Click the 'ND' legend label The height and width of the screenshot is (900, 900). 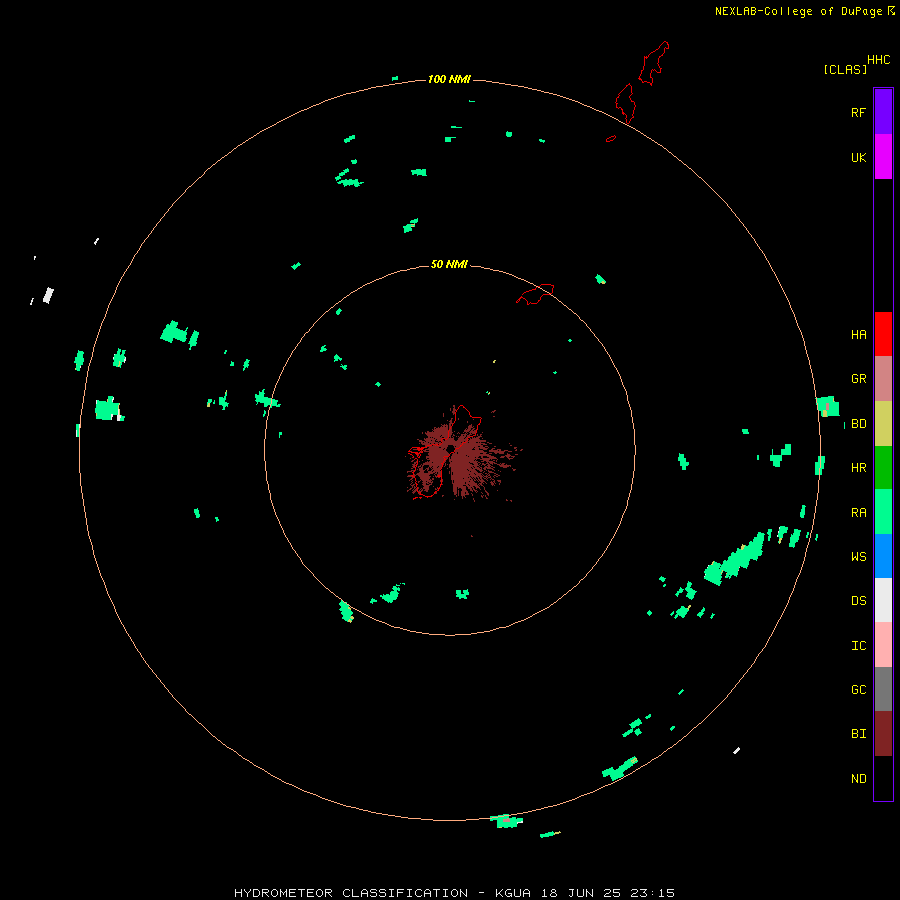tap(858, 779)
